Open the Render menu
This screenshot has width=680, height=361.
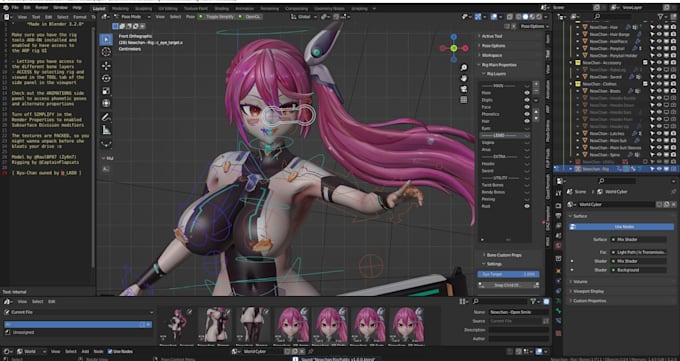click(42, 8)
